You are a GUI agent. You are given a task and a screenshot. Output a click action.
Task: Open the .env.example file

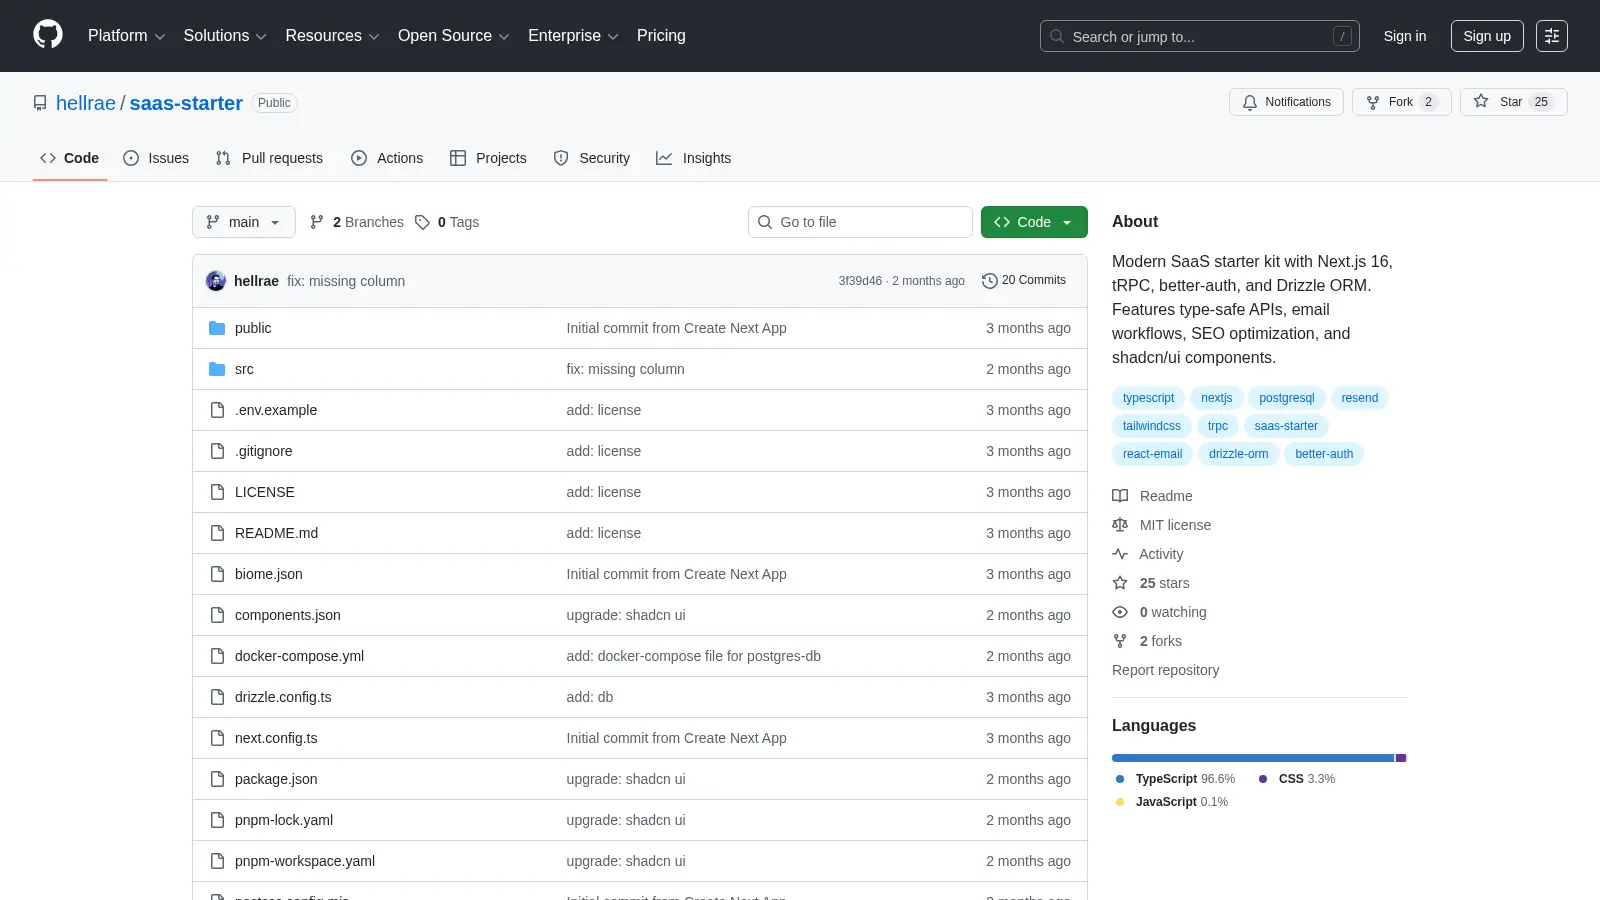pyautogui.click(x=276, y=410)
